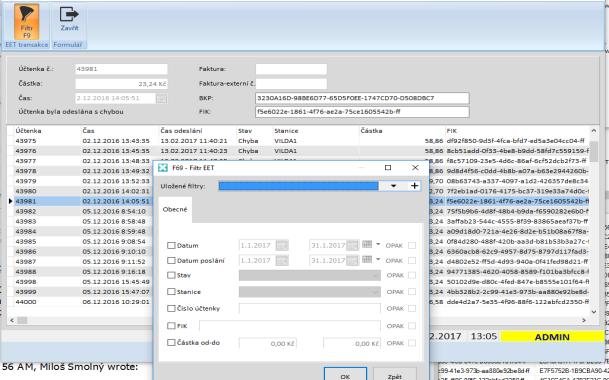
Task: Click the BKP code field
Action: (362, 98)
